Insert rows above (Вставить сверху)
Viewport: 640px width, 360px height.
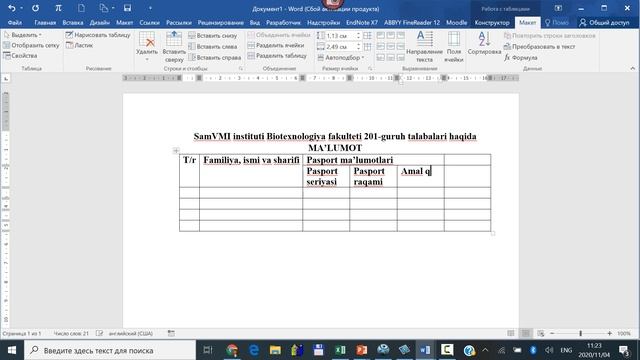pos(174,47)
